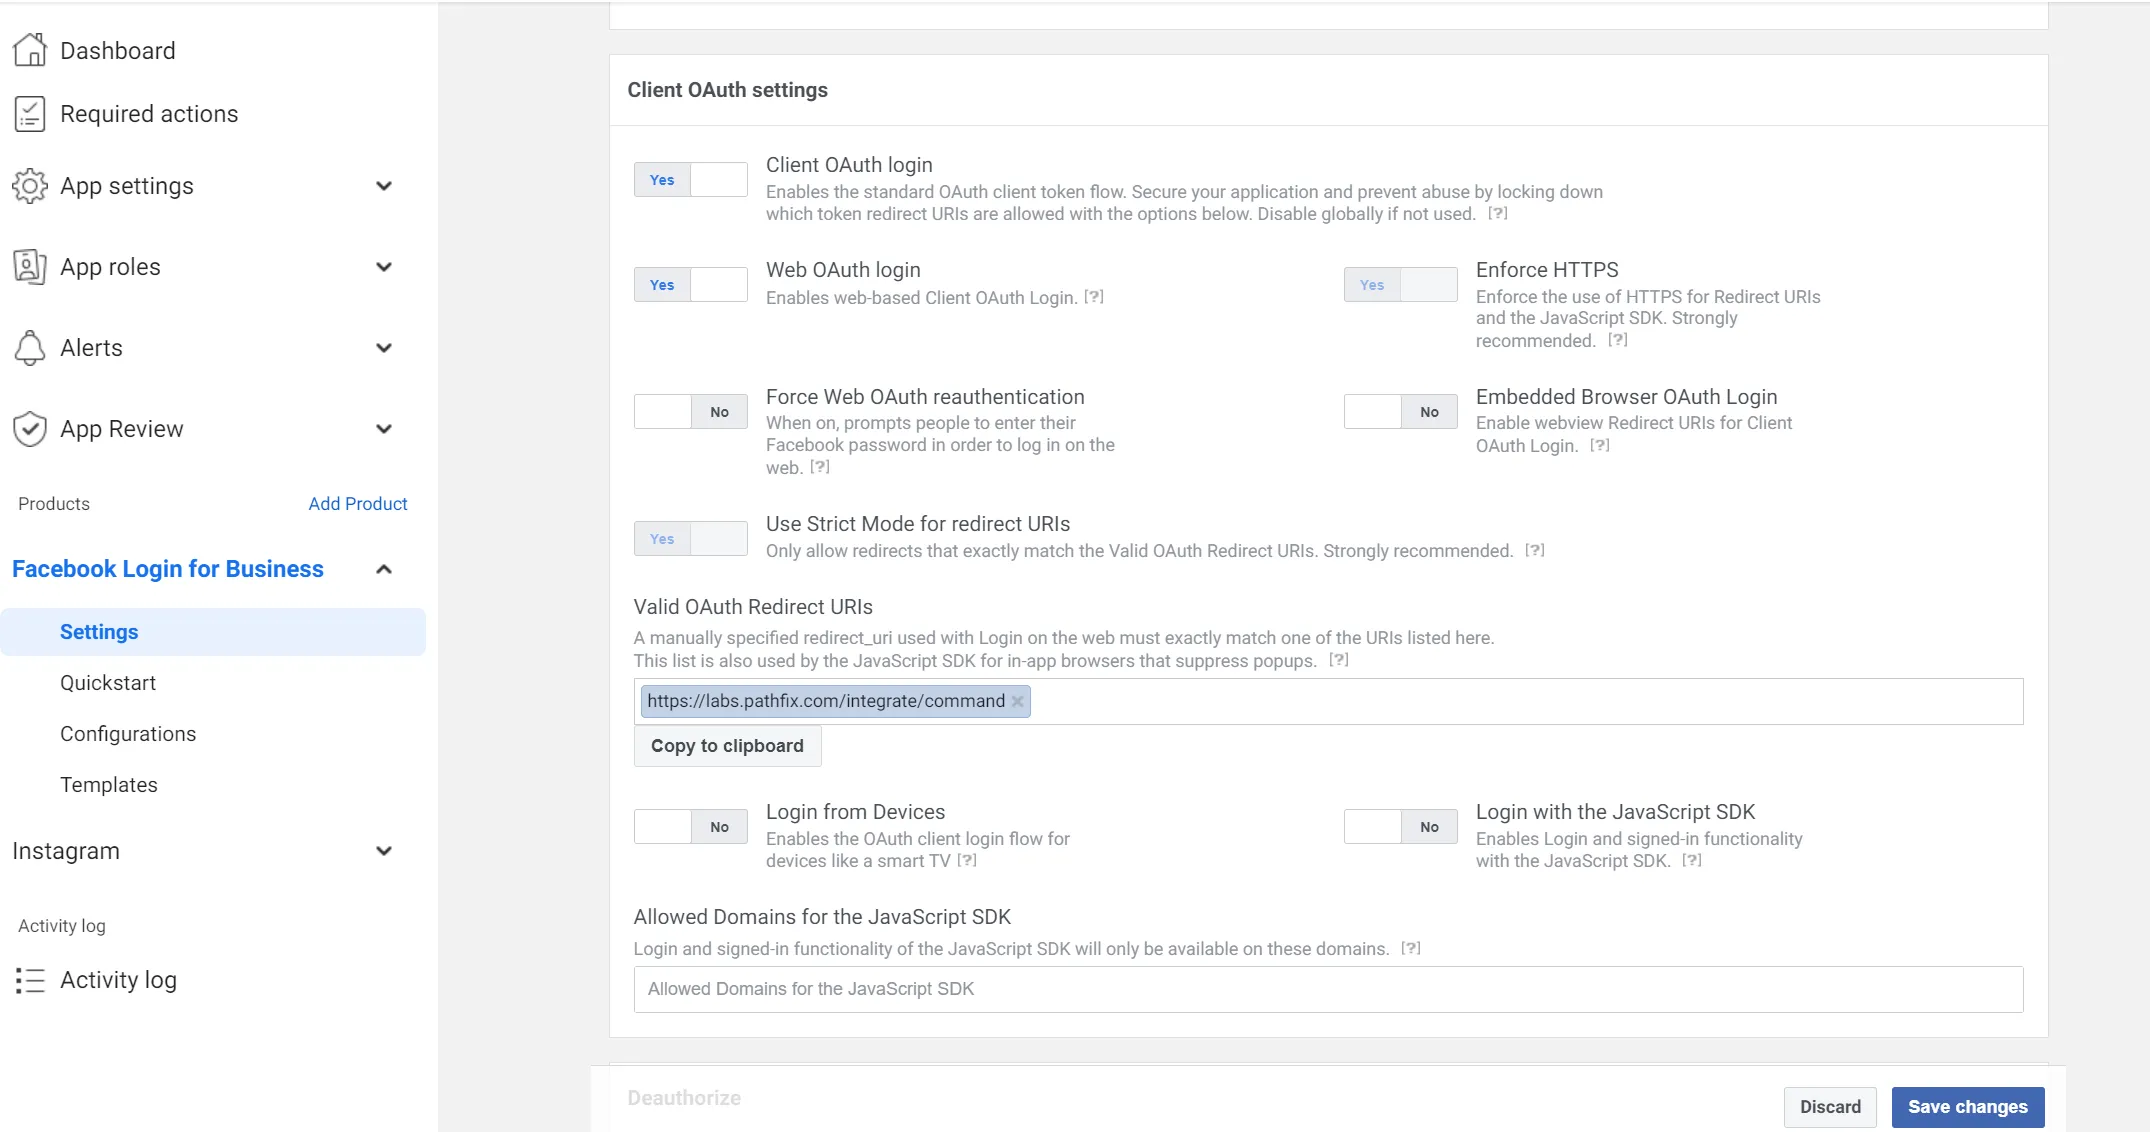Remove the labs.pathfix.com redirect URI chip
The image size is (2150, 1132).
pos(1017,701)
